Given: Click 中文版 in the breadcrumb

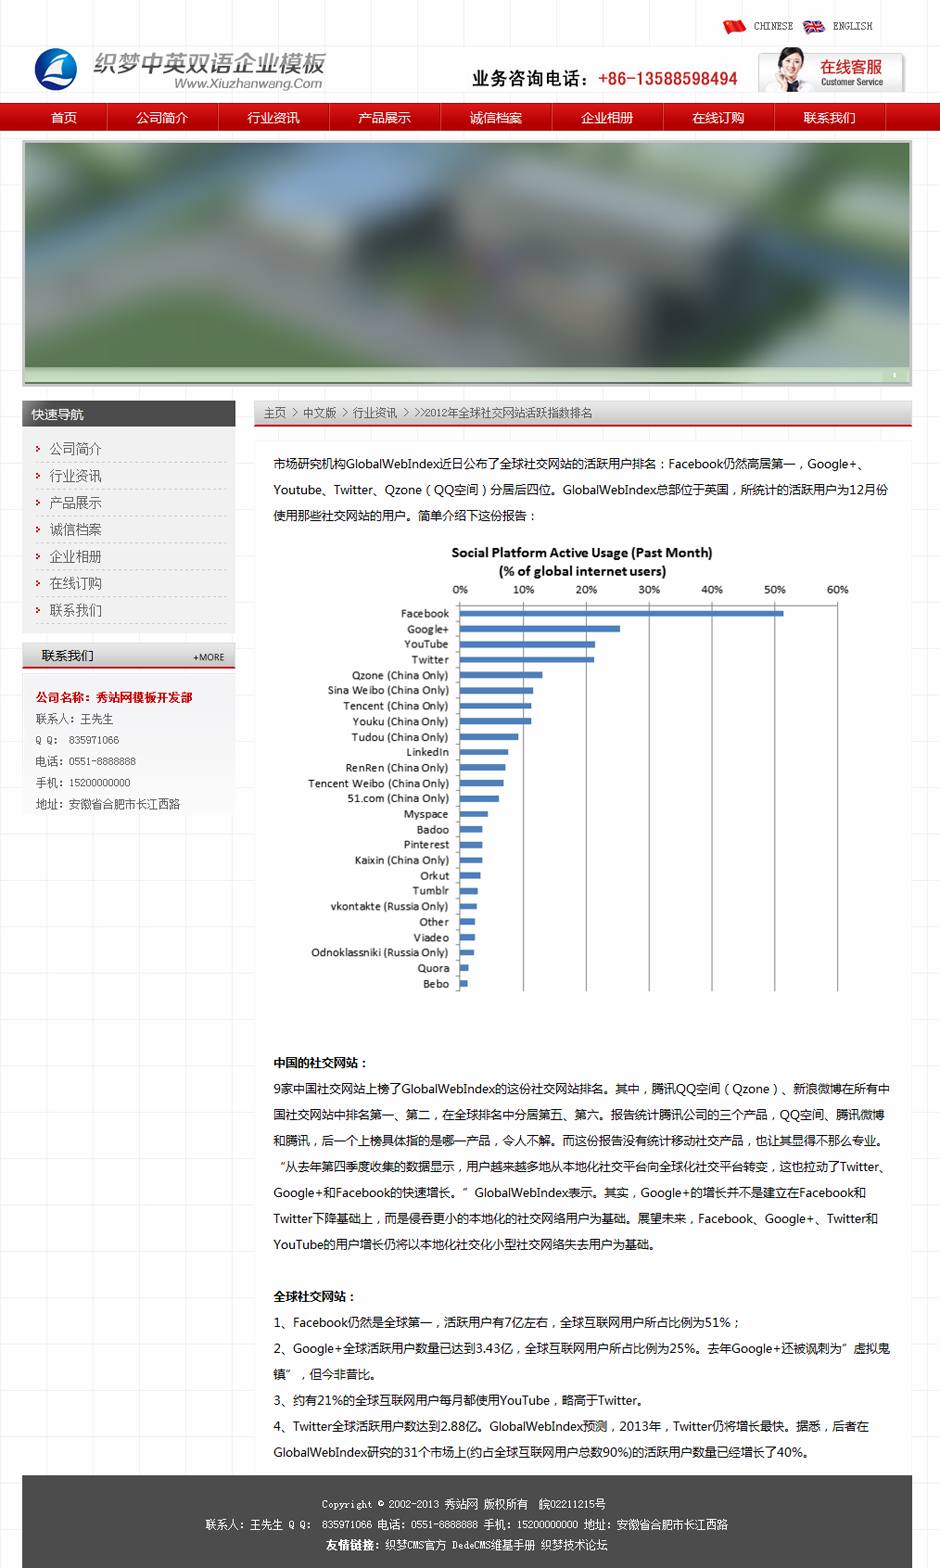Looking at the screenshot, I should [x=320, y=413].
